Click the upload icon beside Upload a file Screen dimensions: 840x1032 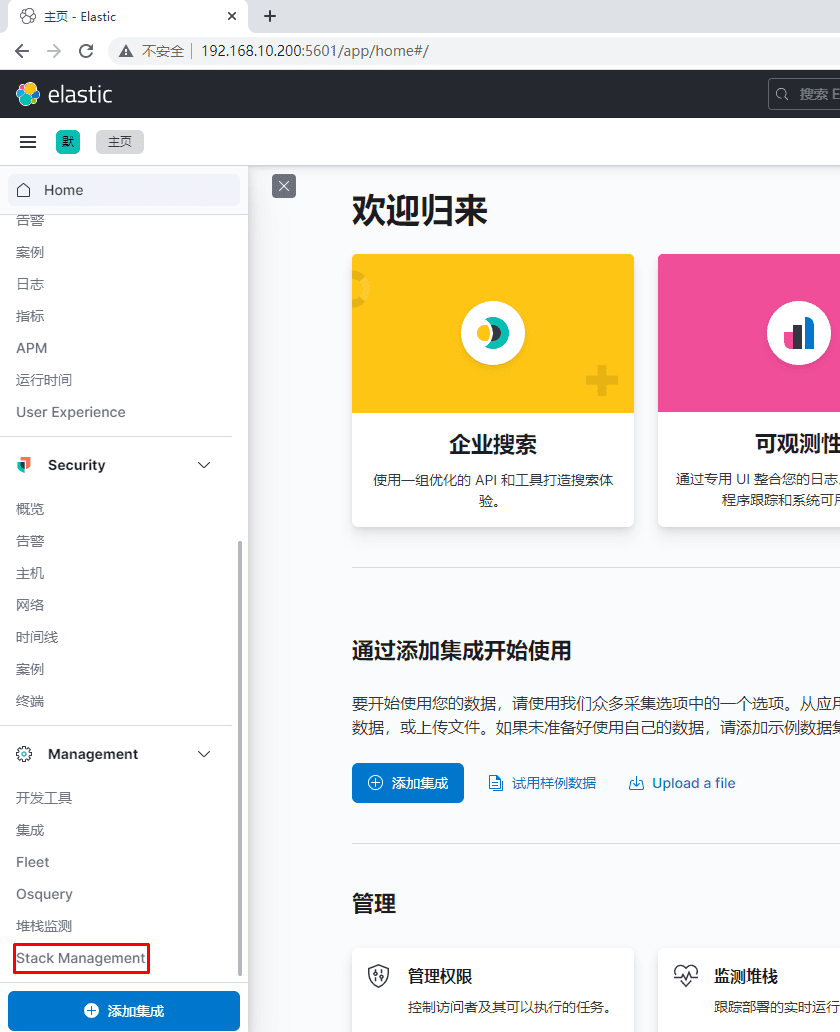click(x=636, y=783)
